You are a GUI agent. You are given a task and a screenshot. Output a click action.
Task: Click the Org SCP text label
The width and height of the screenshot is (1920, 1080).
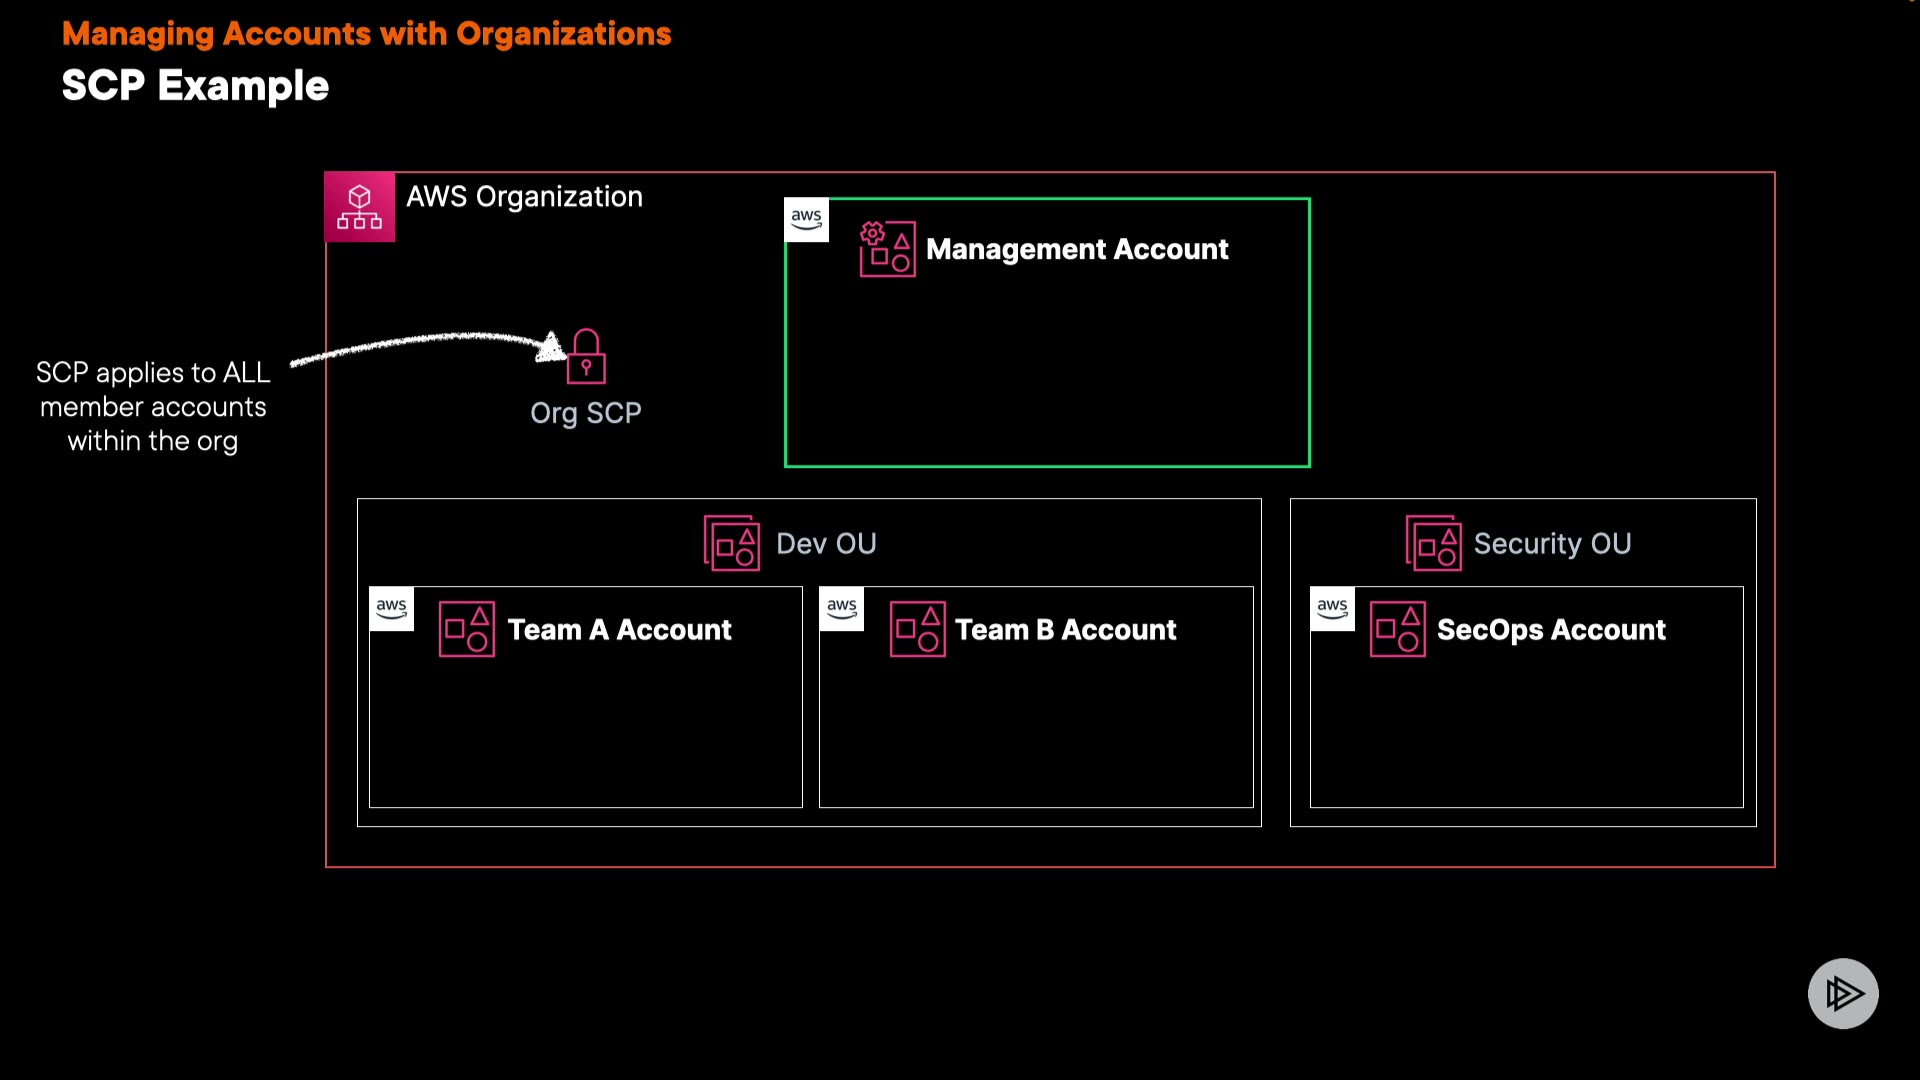586,413
